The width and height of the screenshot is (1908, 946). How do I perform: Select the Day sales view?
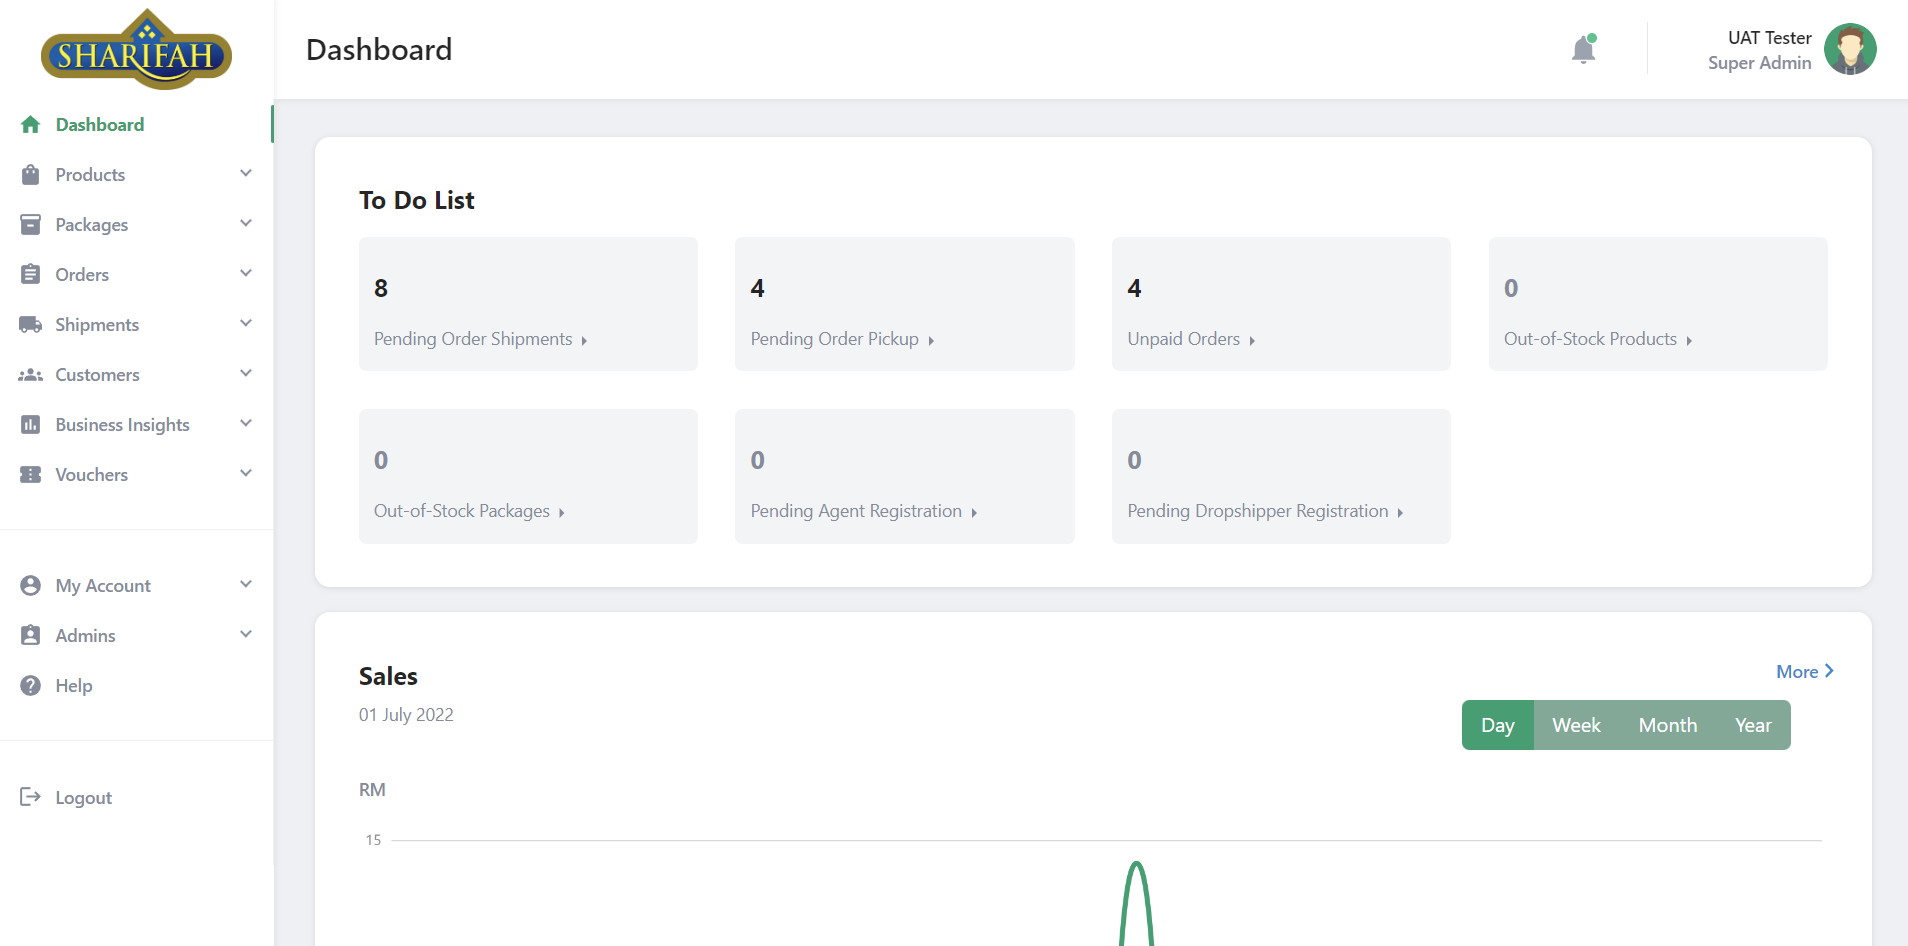(1497, 725)
